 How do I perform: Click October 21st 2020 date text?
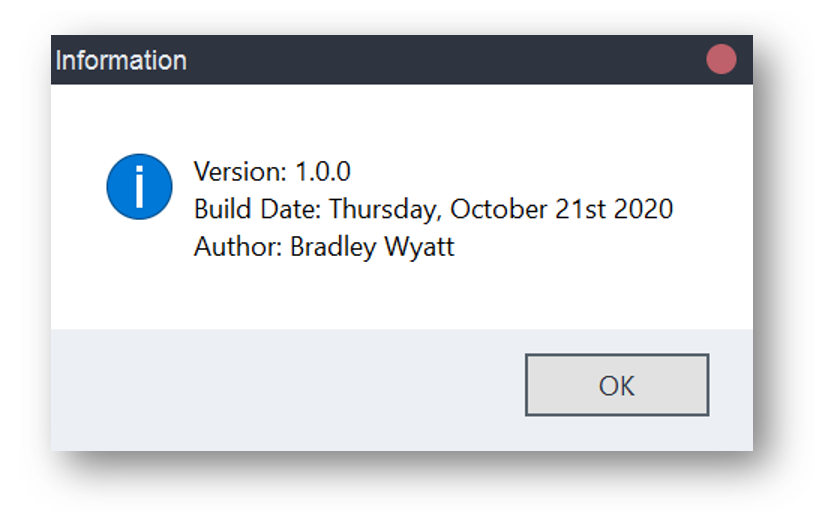tap(561, 209)
